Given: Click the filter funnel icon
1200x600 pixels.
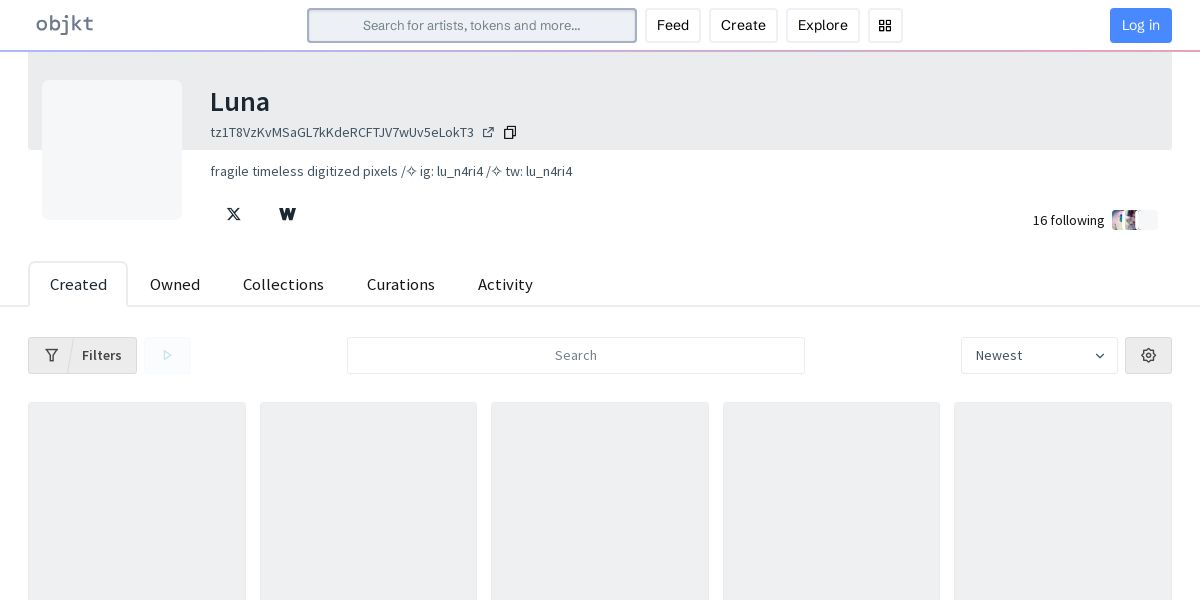Looking at the screenshot, I should (x=52, y=355).
